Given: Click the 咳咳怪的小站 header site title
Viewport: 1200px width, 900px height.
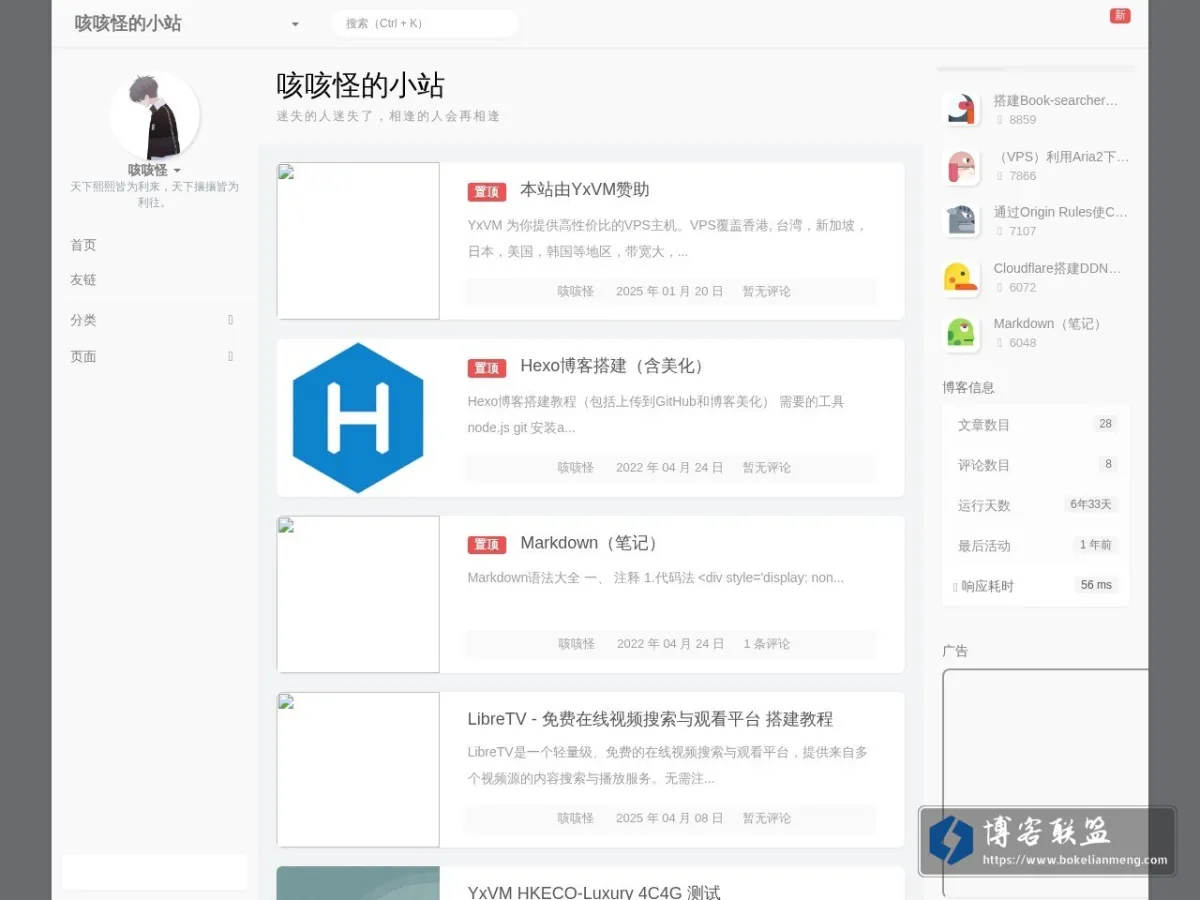Looking at the screenshot, I should [x=128, y=23].
